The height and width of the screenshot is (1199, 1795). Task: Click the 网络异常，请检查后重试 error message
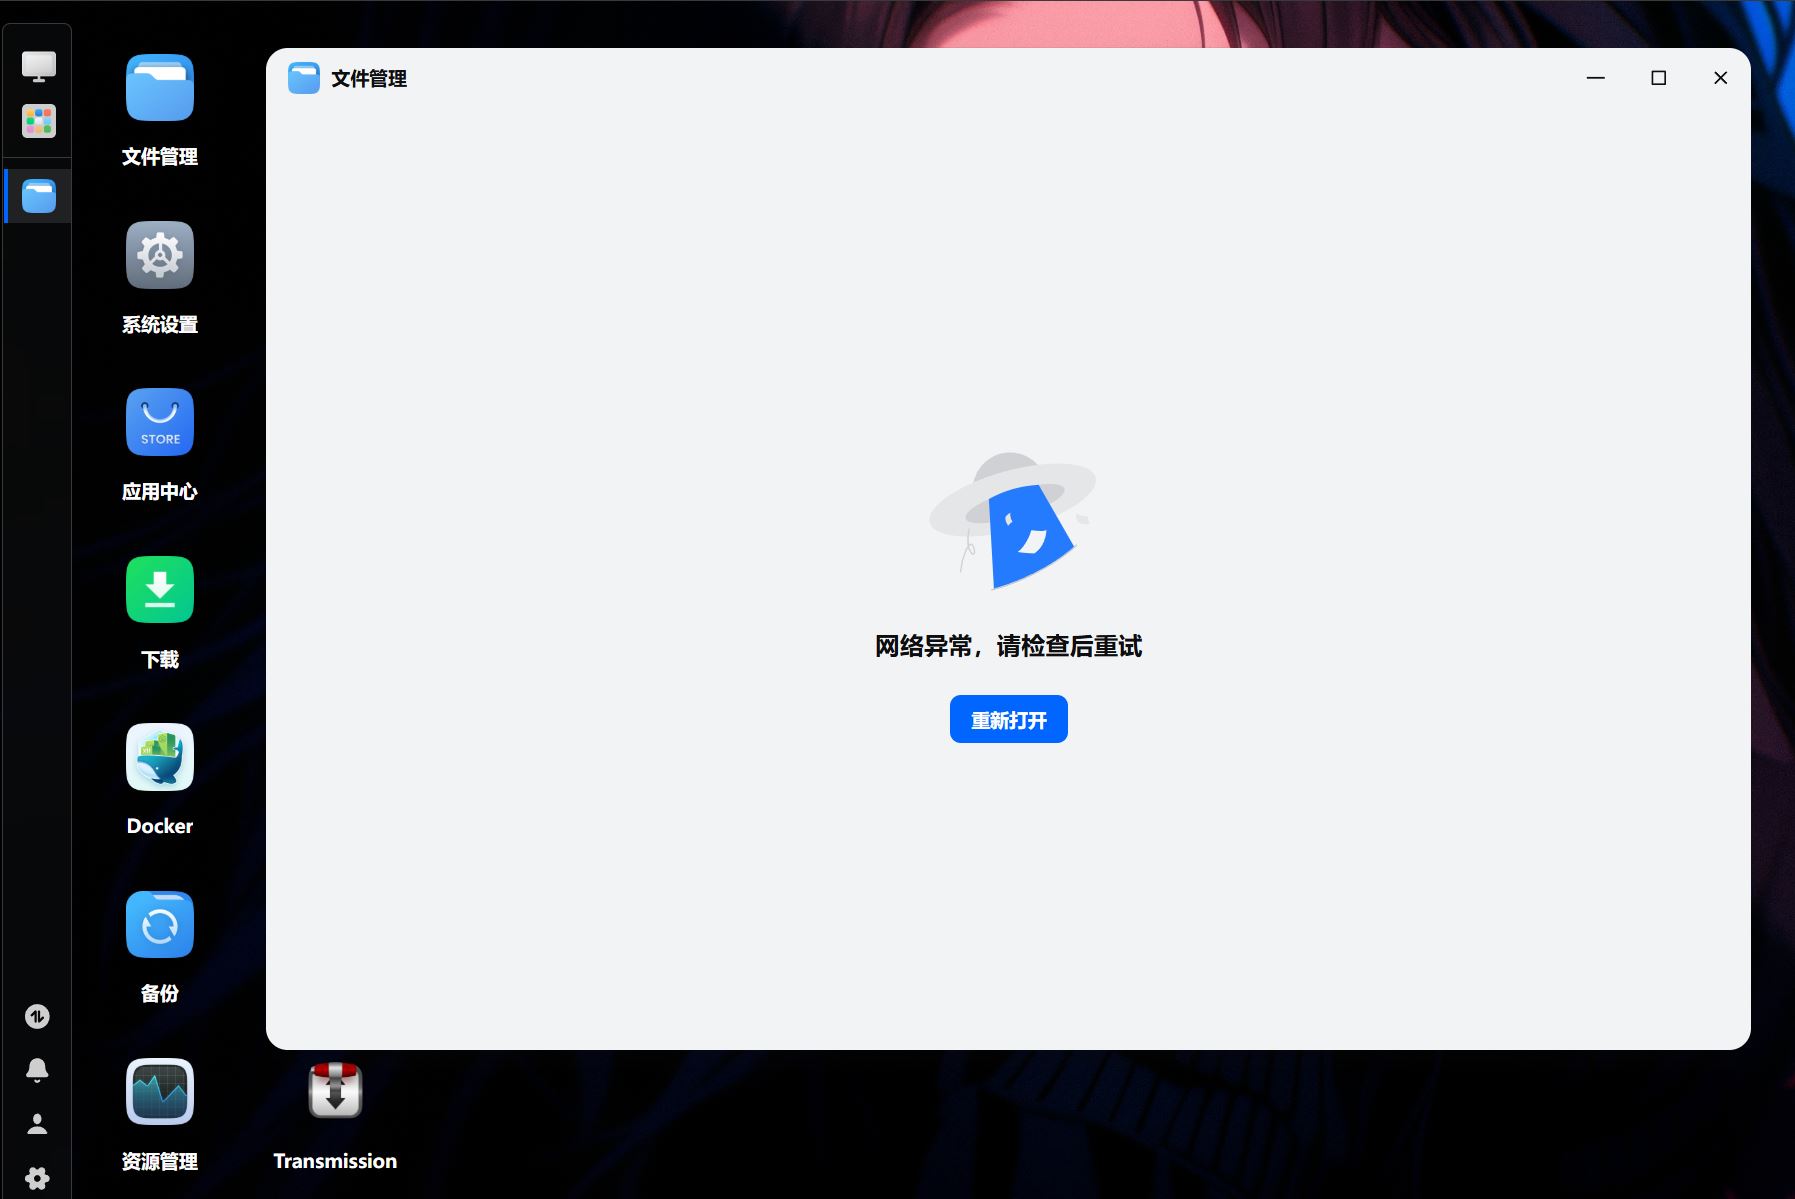click(x=1008, y=647)
